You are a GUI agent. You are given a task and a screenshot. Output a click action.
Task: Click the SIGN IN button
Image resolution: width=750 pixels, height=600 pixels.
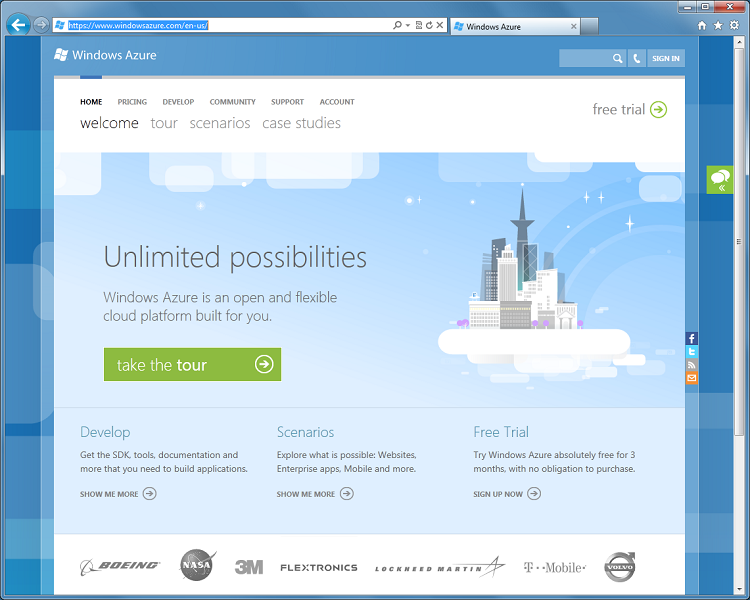point(666,58)
